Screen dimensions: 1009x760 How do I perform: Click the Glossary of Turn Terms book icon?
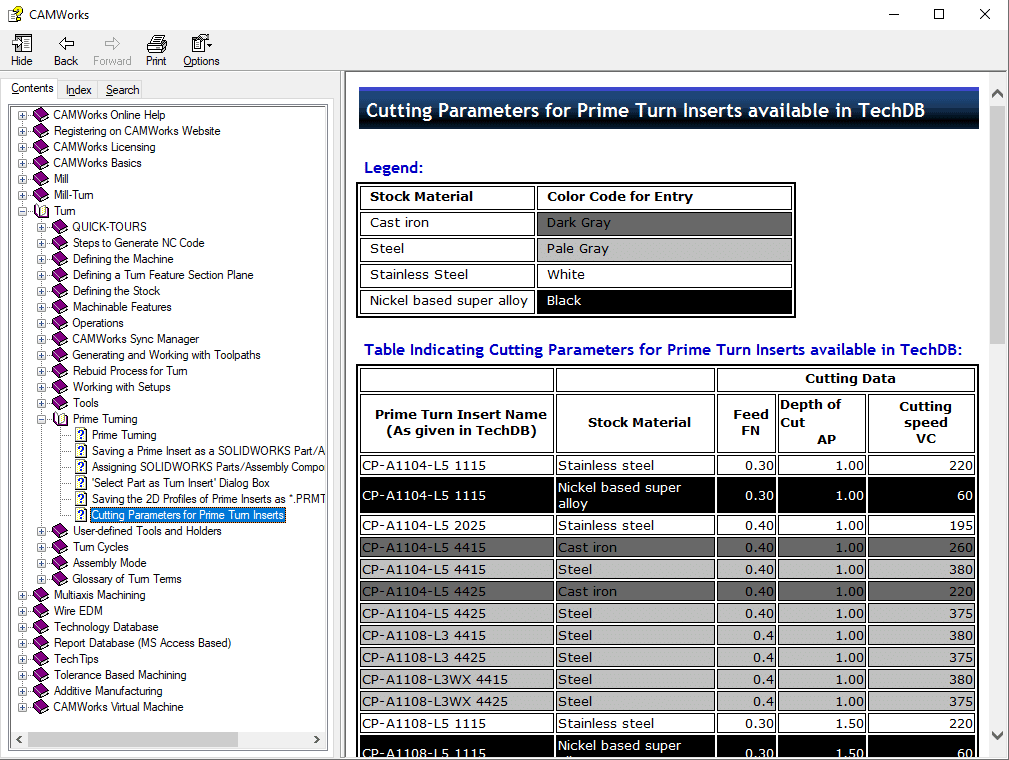click(60, 579)
